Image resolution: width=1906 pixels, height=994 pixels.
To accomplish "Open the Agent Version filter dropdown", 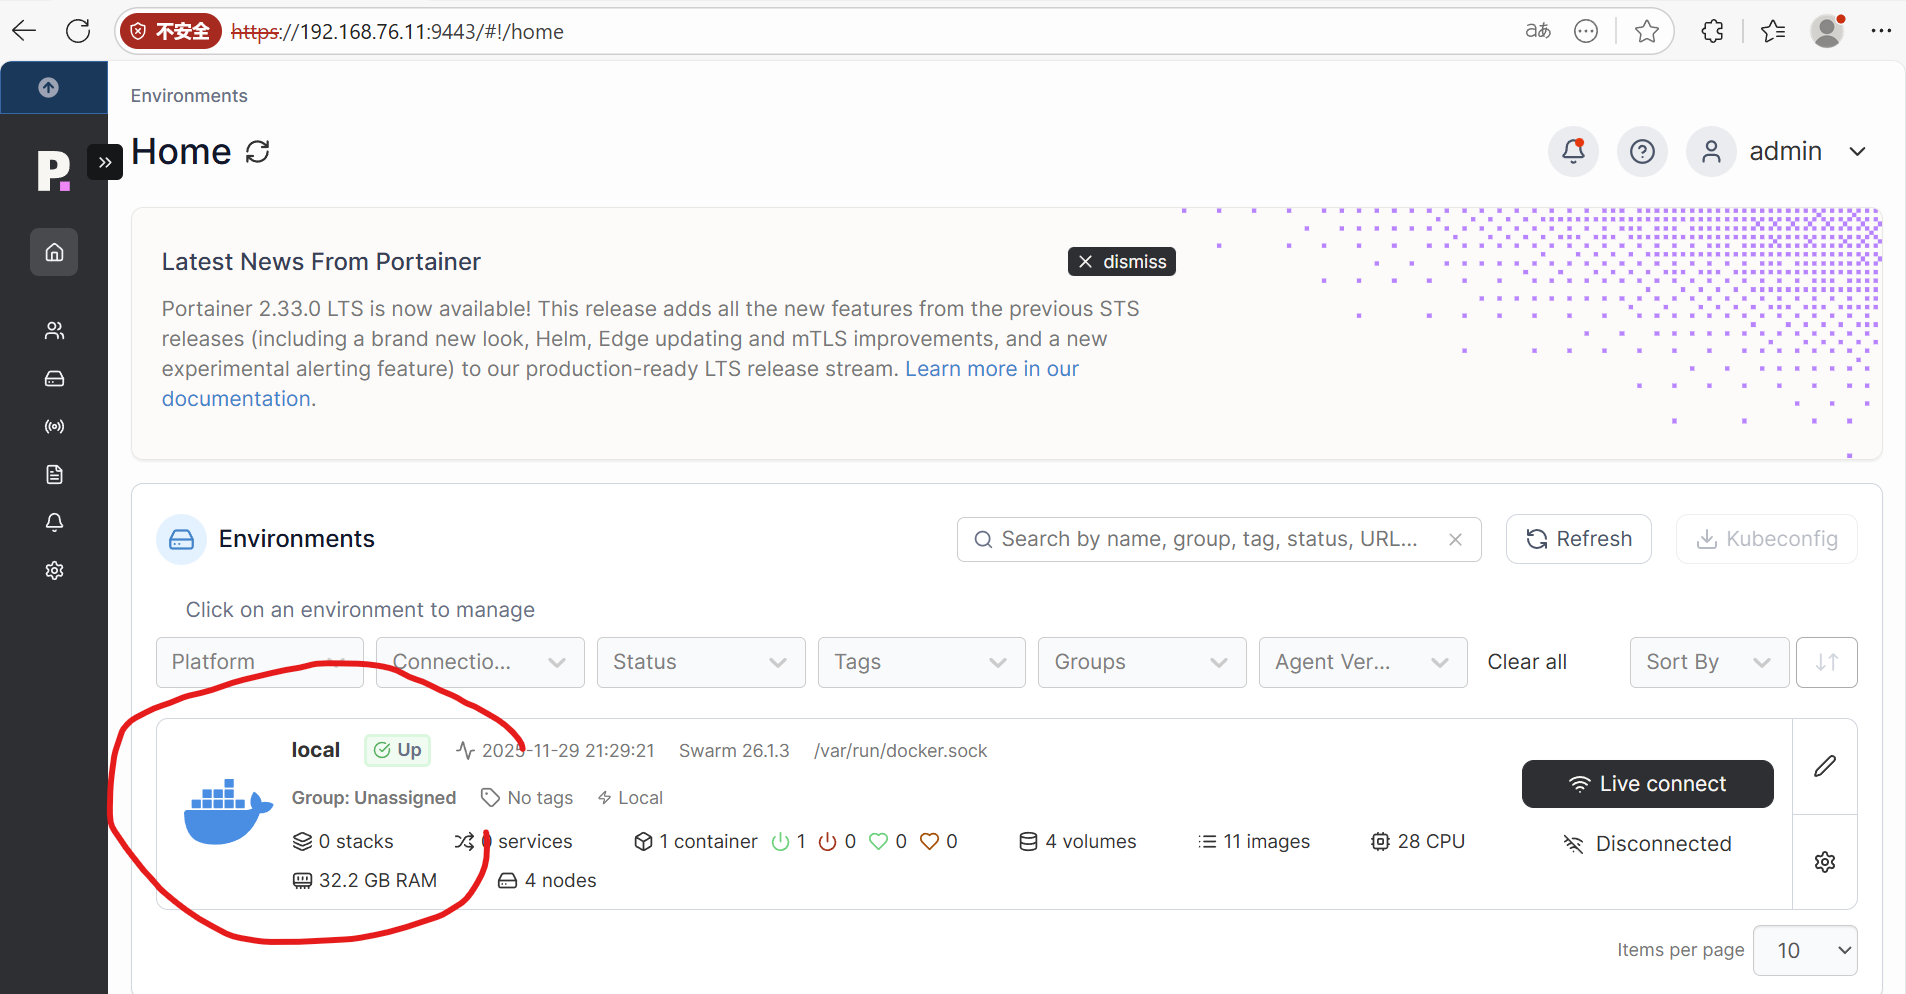I will tap(1363, 662).
